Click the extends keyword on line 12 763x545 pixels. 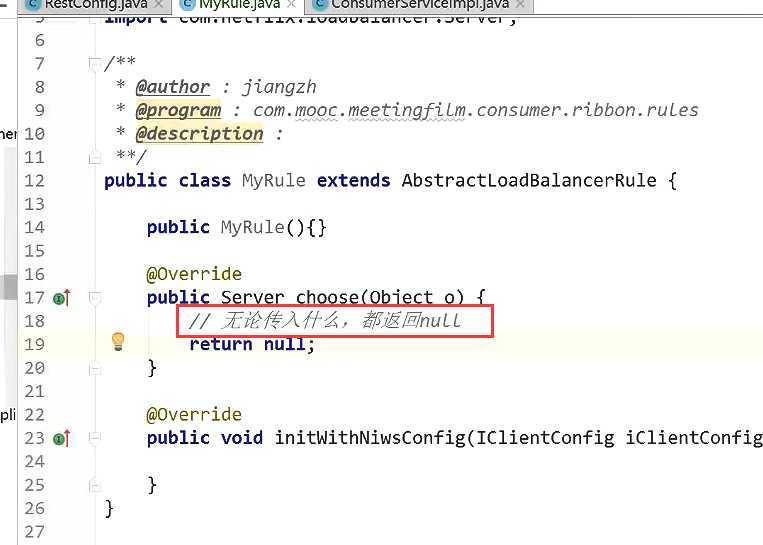353,181
